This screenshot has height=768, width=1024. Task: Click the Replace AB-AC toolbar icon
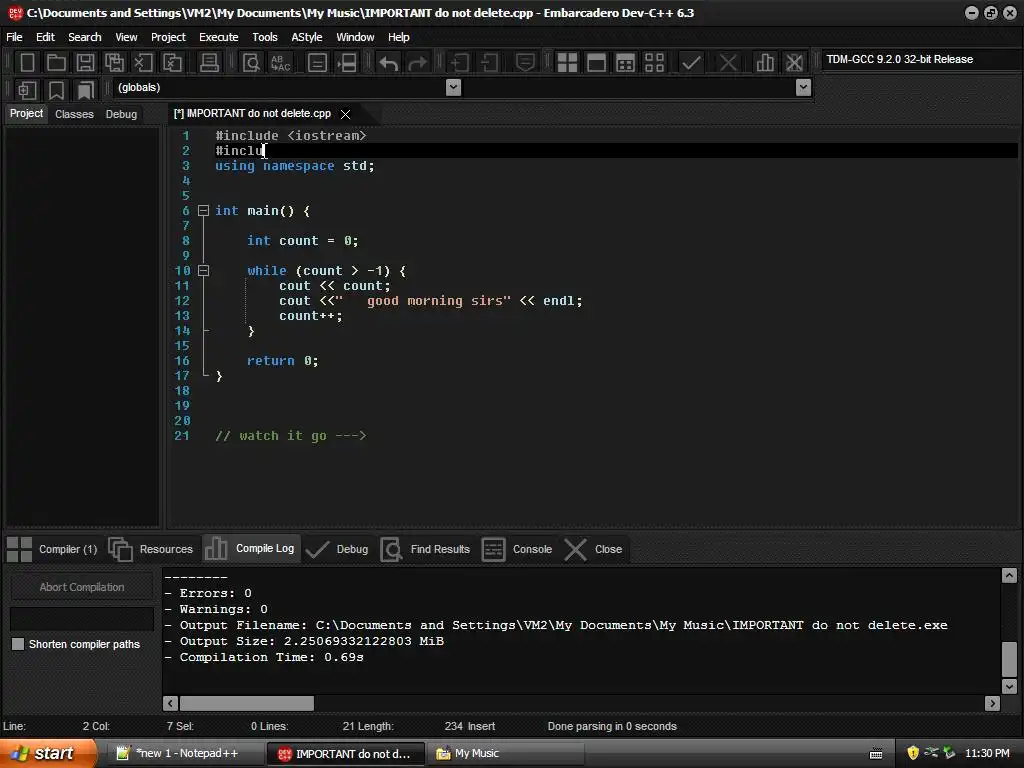tap(281, 63)
